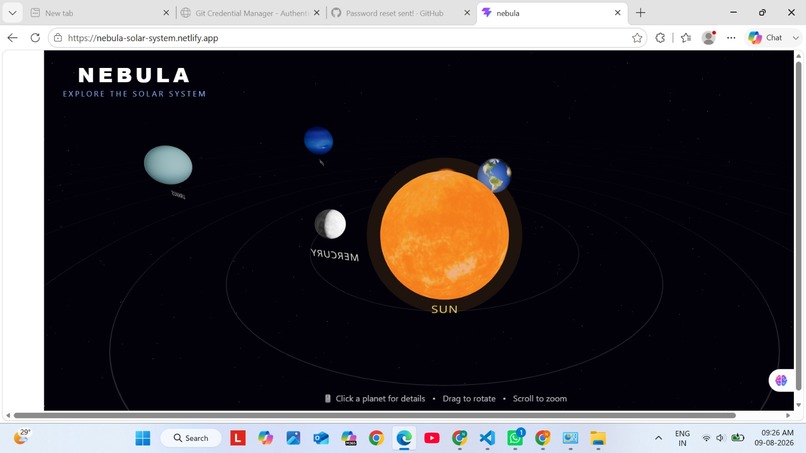This screenshot has height=453, width=806.
Task: Open the red L app in taskbar
Action: (237, 438)
